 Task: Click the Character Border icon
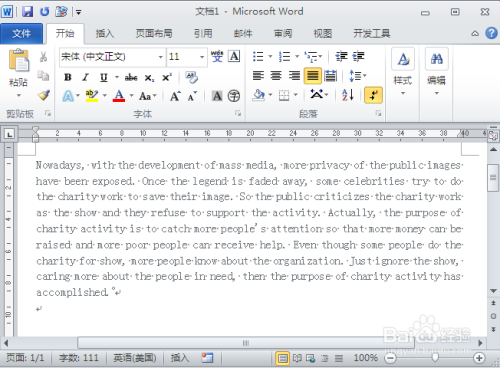click(x=234, y=56)
